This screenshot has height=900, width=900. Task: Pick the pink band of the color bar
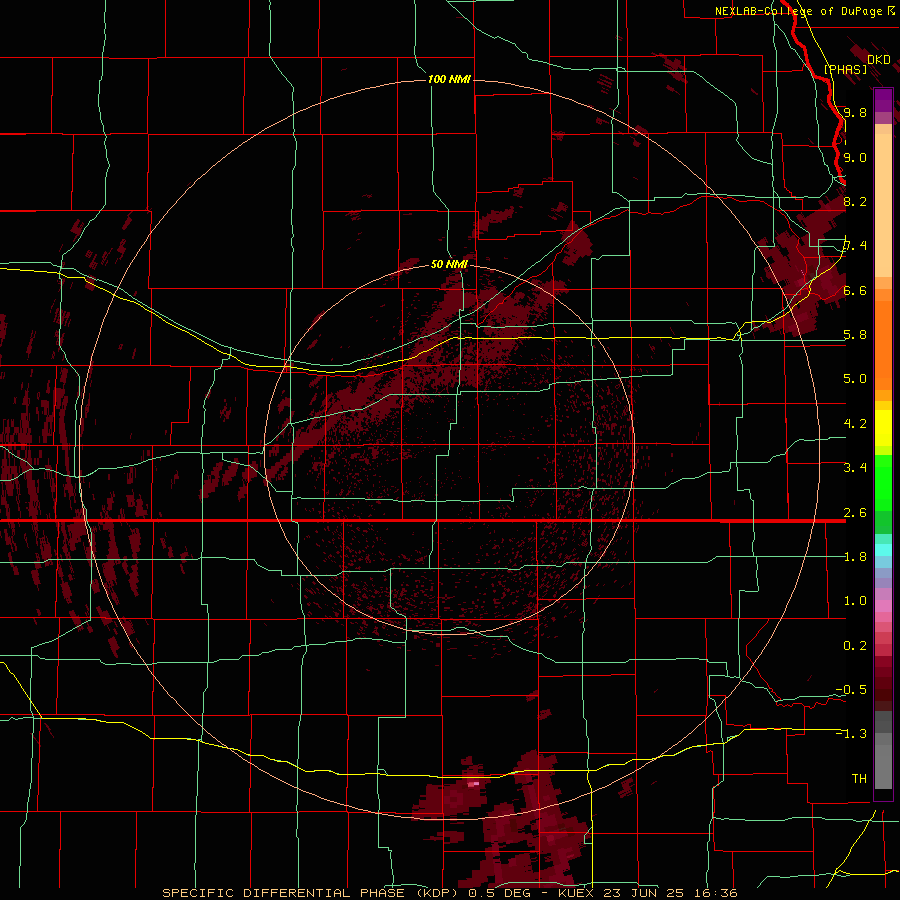click(x=883, y=606)
